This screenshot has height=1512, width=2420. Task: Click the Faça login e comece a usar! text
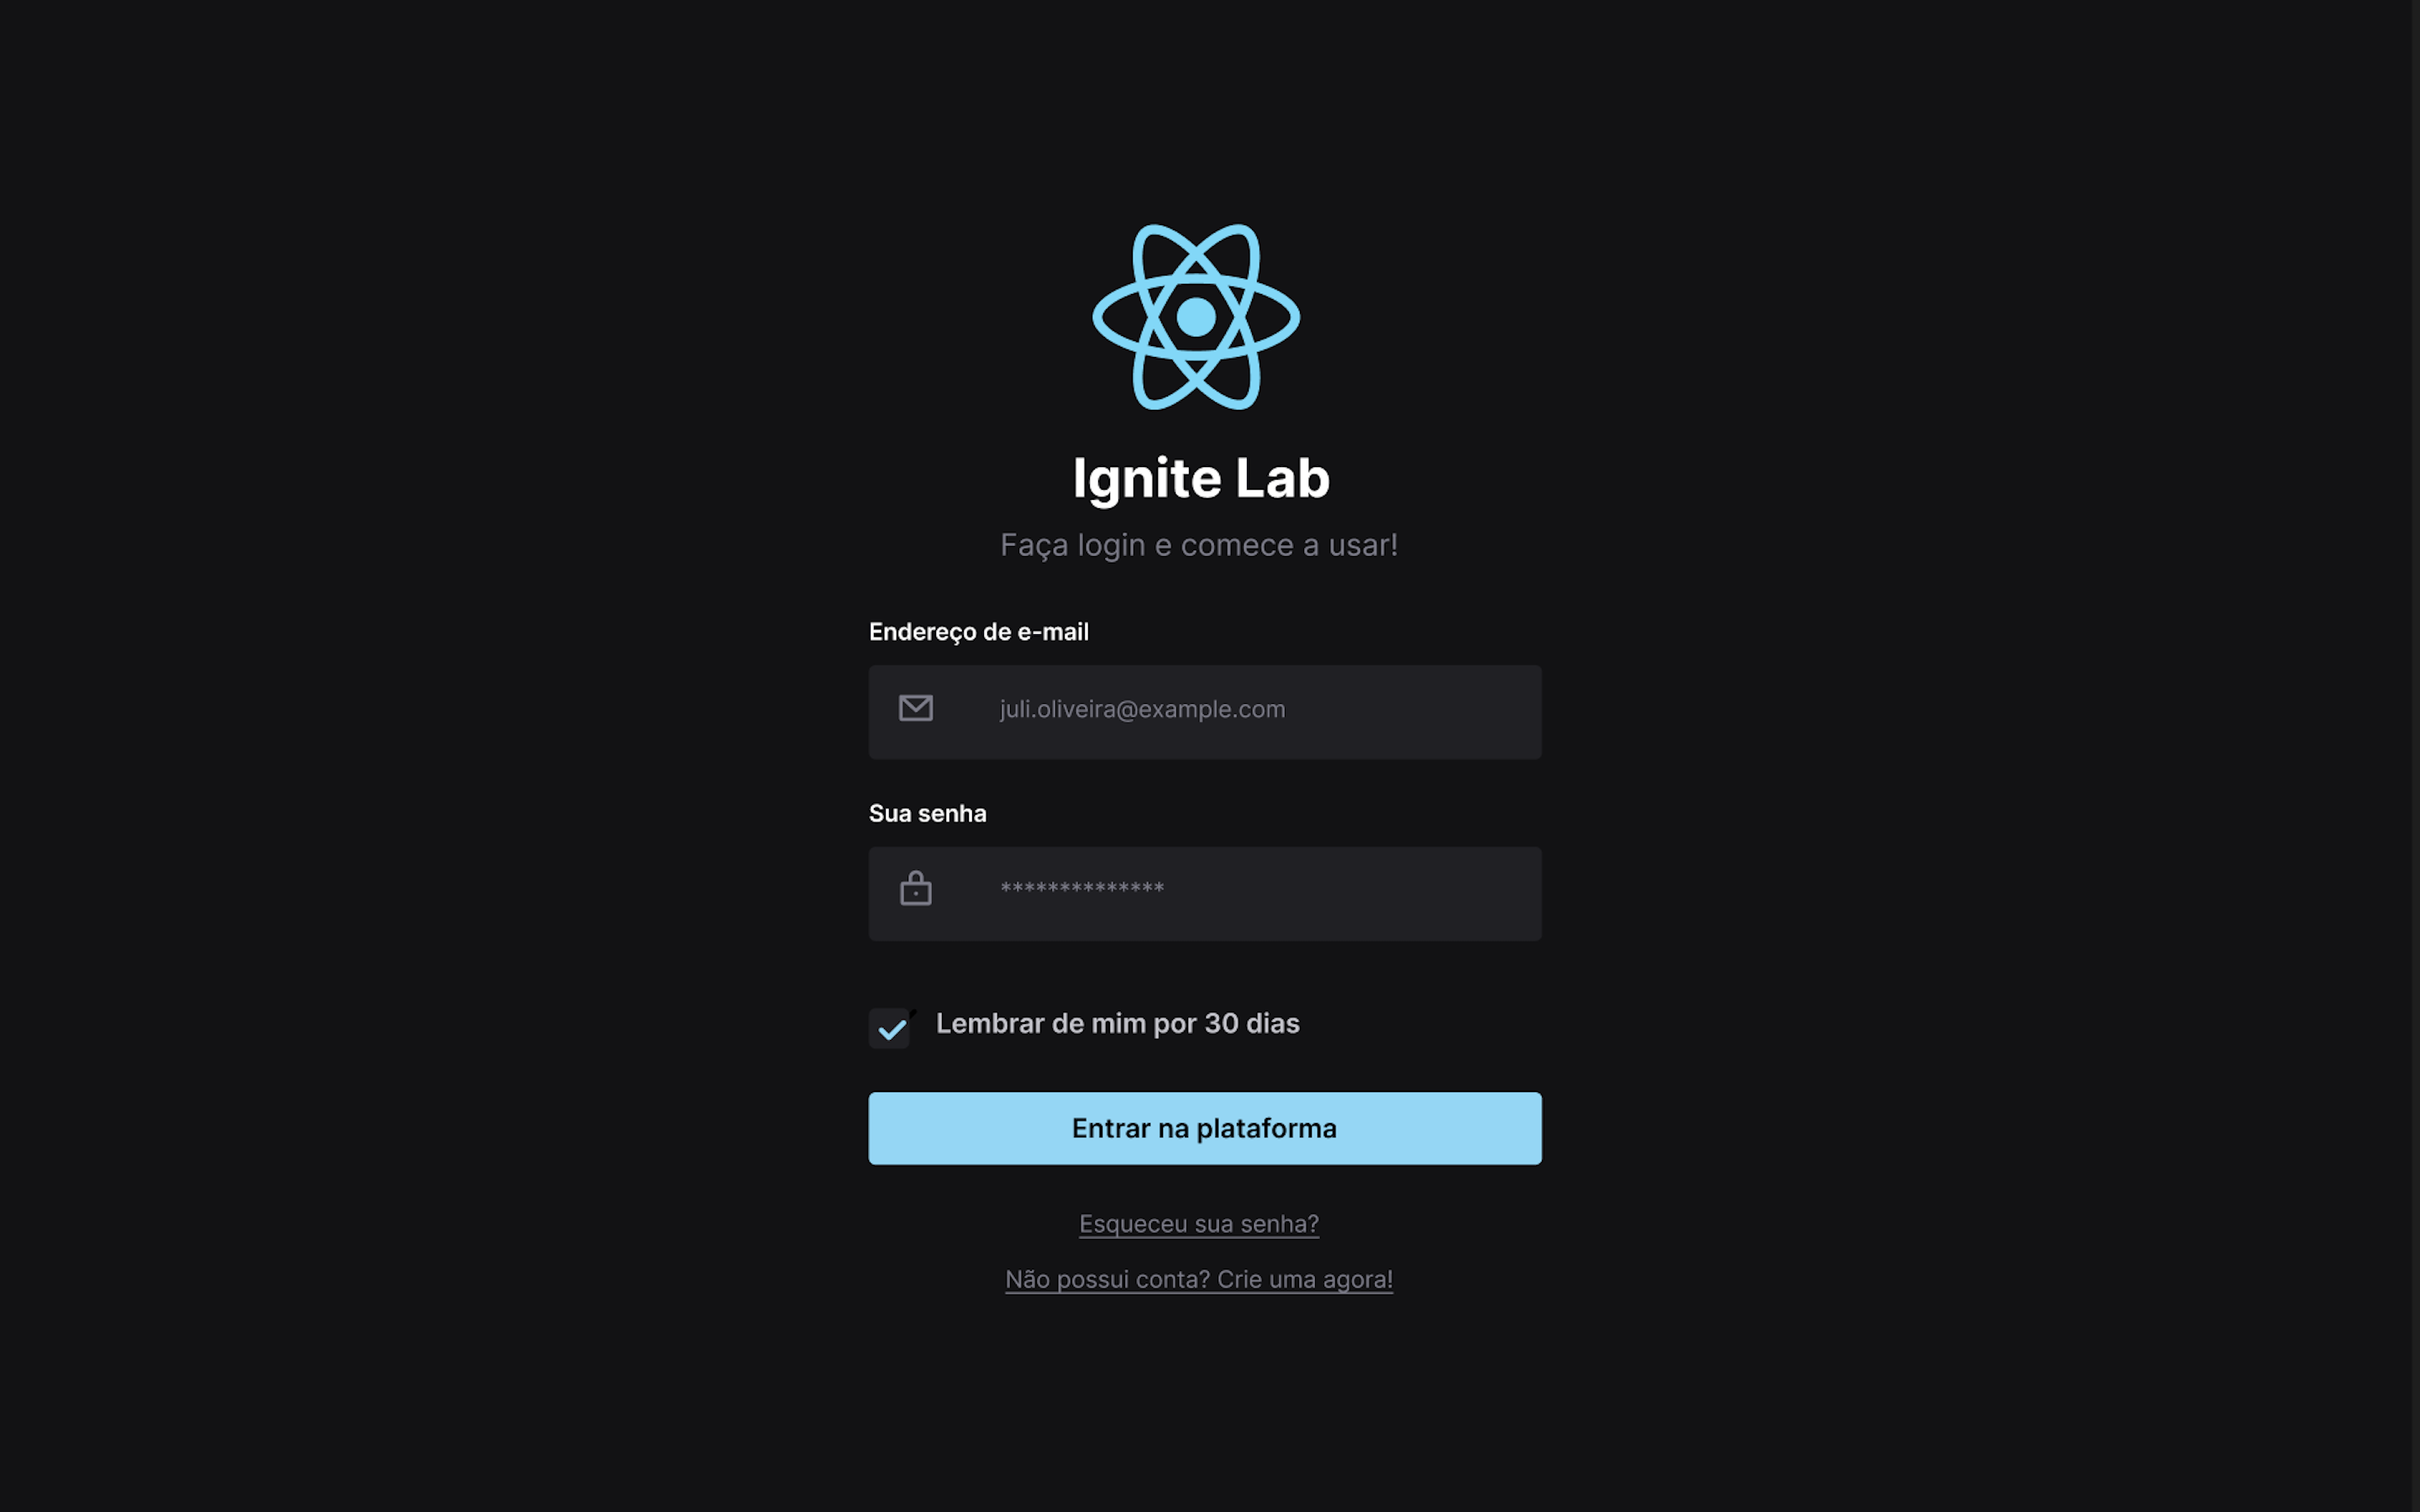pyautogui.click(x=1199, y=545)
